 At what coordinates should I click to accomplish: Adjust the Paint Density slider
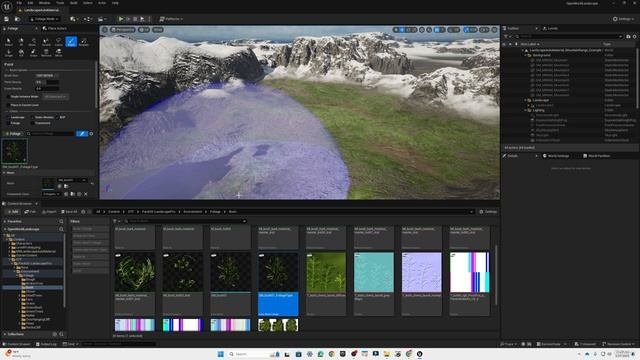(47, 82)
